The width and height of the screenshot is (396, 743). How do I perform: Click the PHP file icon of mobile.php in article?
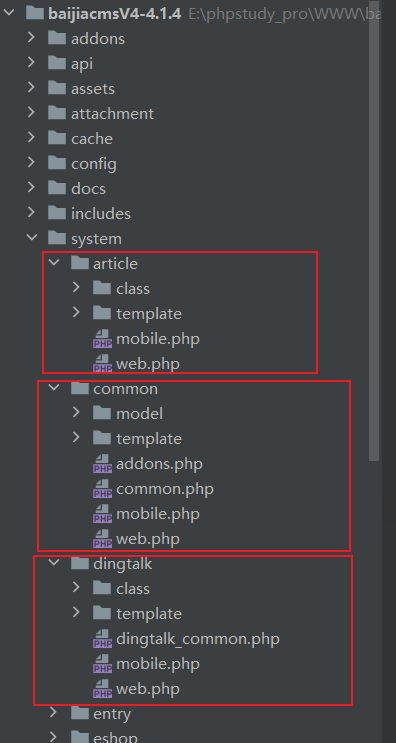[x=102, y=339]
